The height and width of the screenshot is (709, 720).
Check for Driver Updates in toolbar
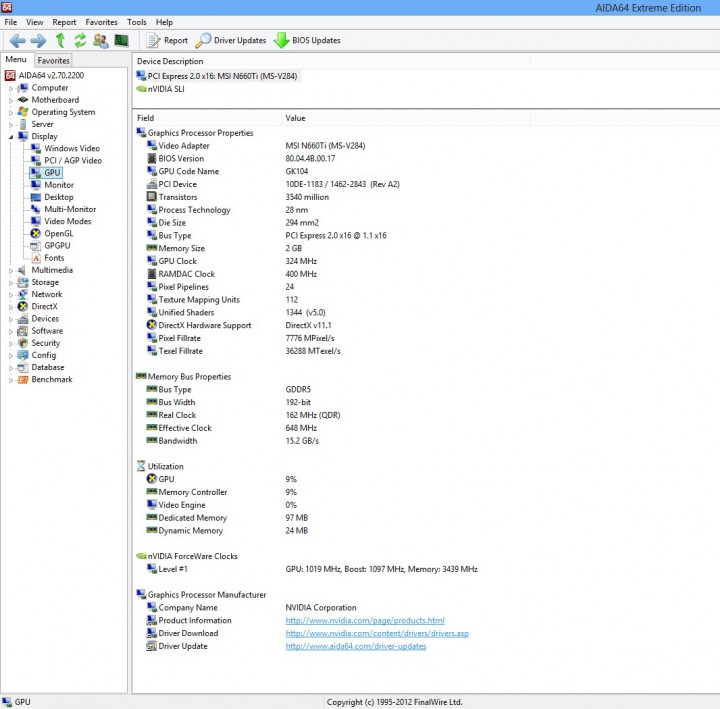[x=231, y=40]
